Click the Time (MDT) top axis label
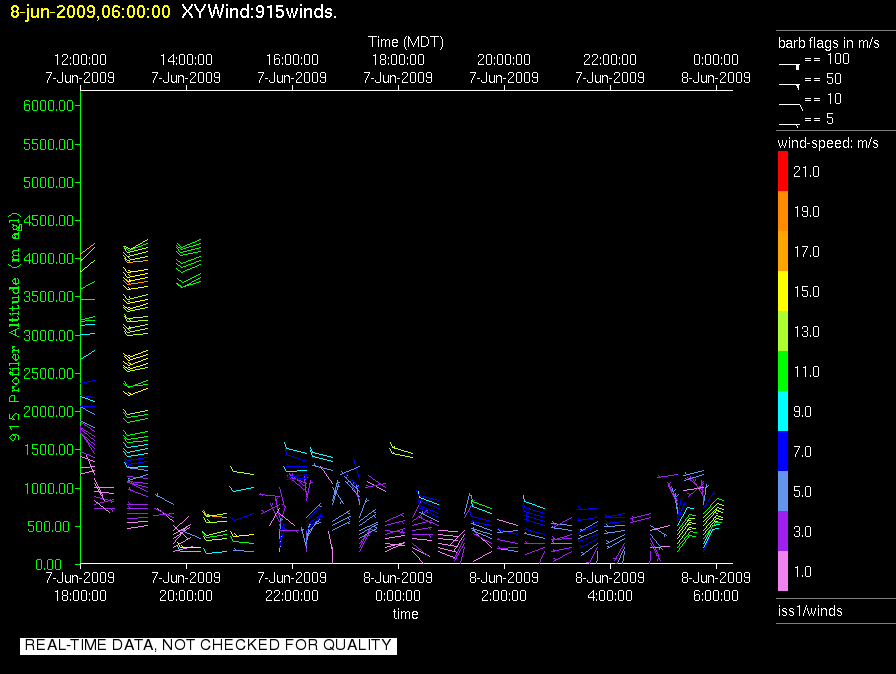 tap(405, 42)
